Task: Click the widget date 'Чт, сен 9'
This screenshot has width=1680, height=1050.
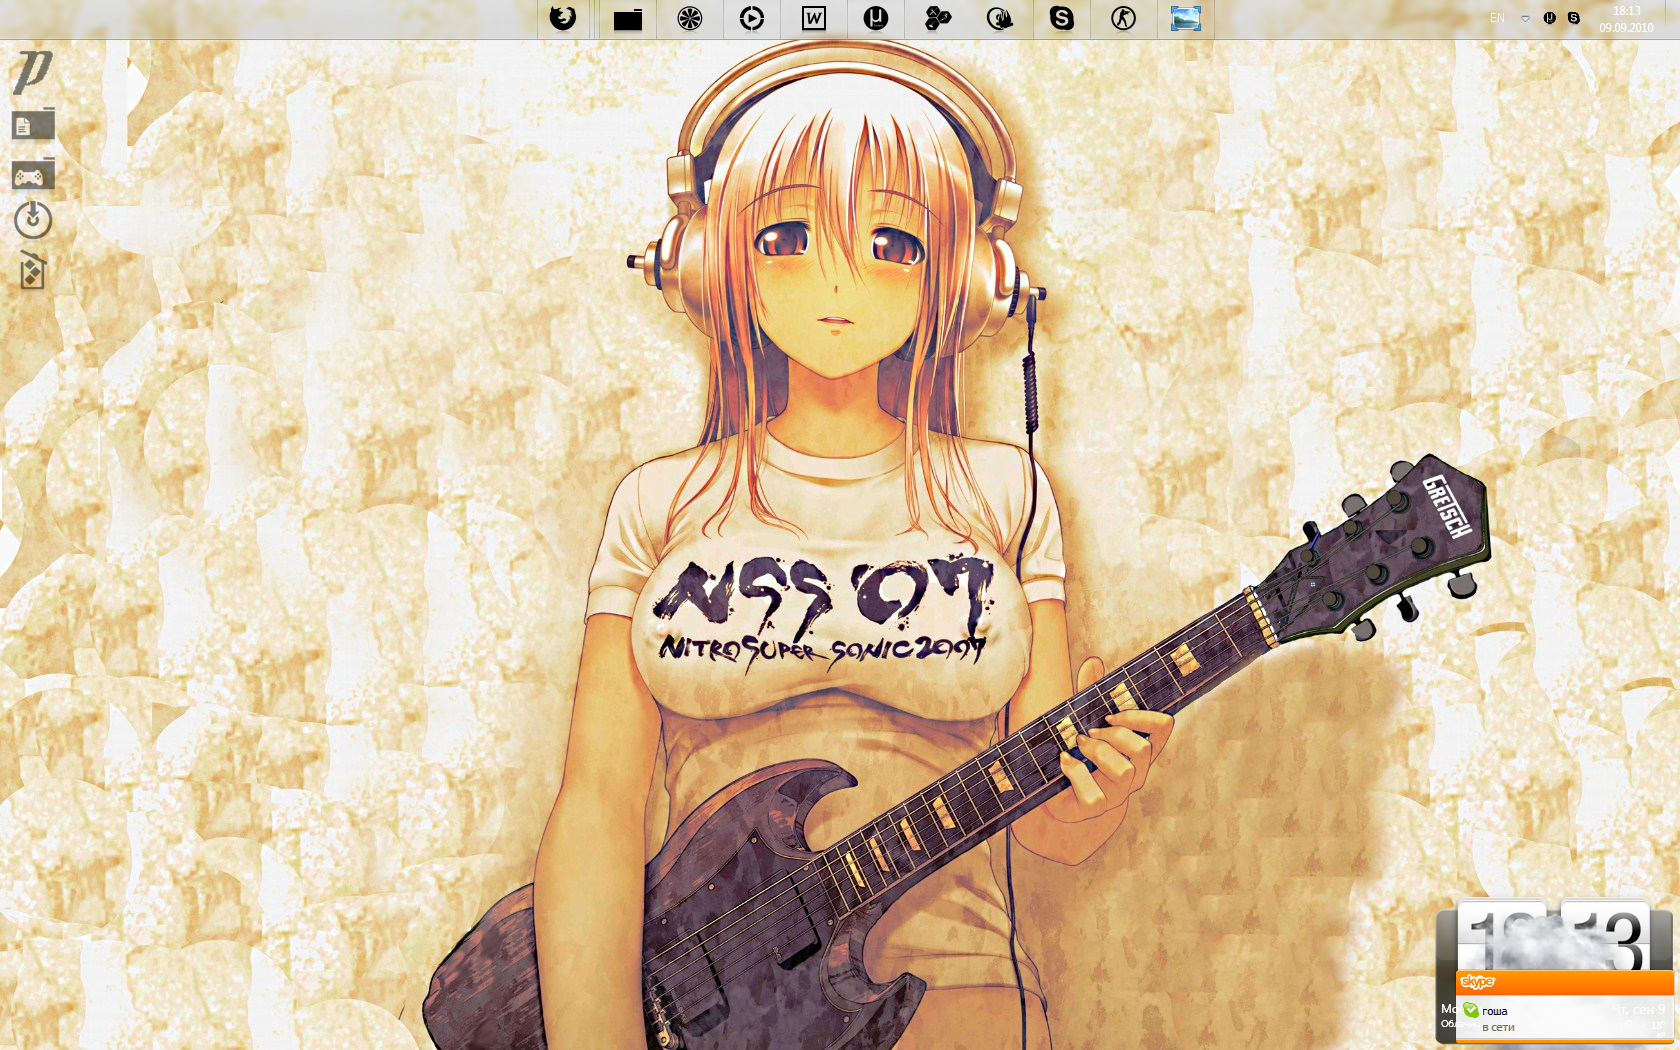Action: (1638, 1009)
